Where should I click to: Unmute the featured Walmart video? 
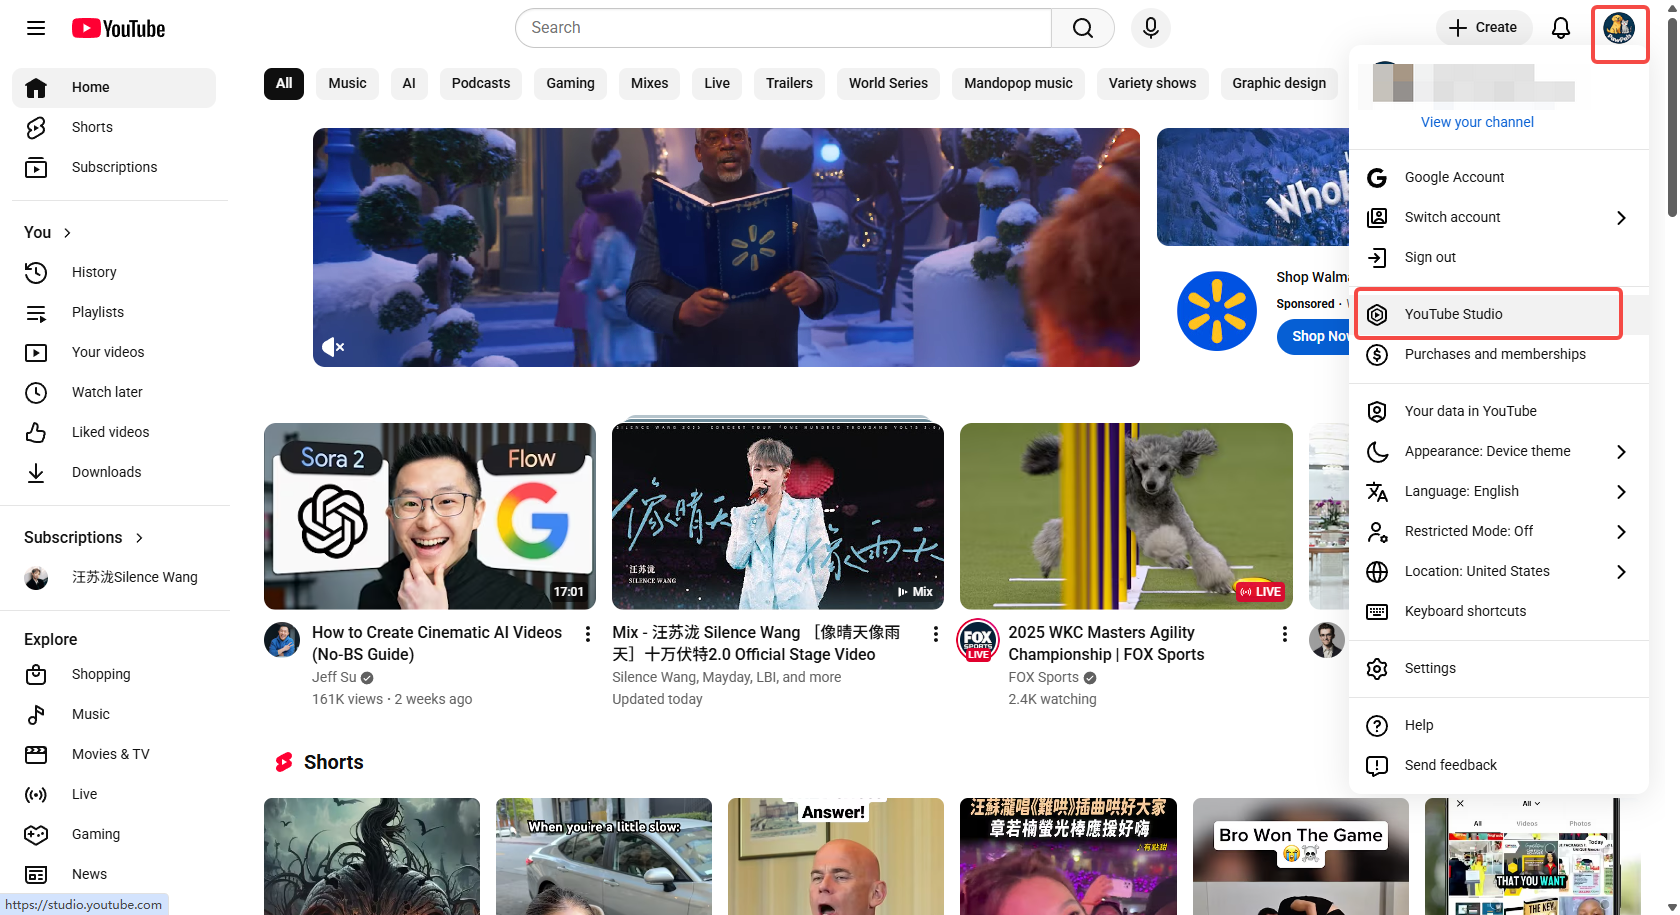[x=332, y=346]
